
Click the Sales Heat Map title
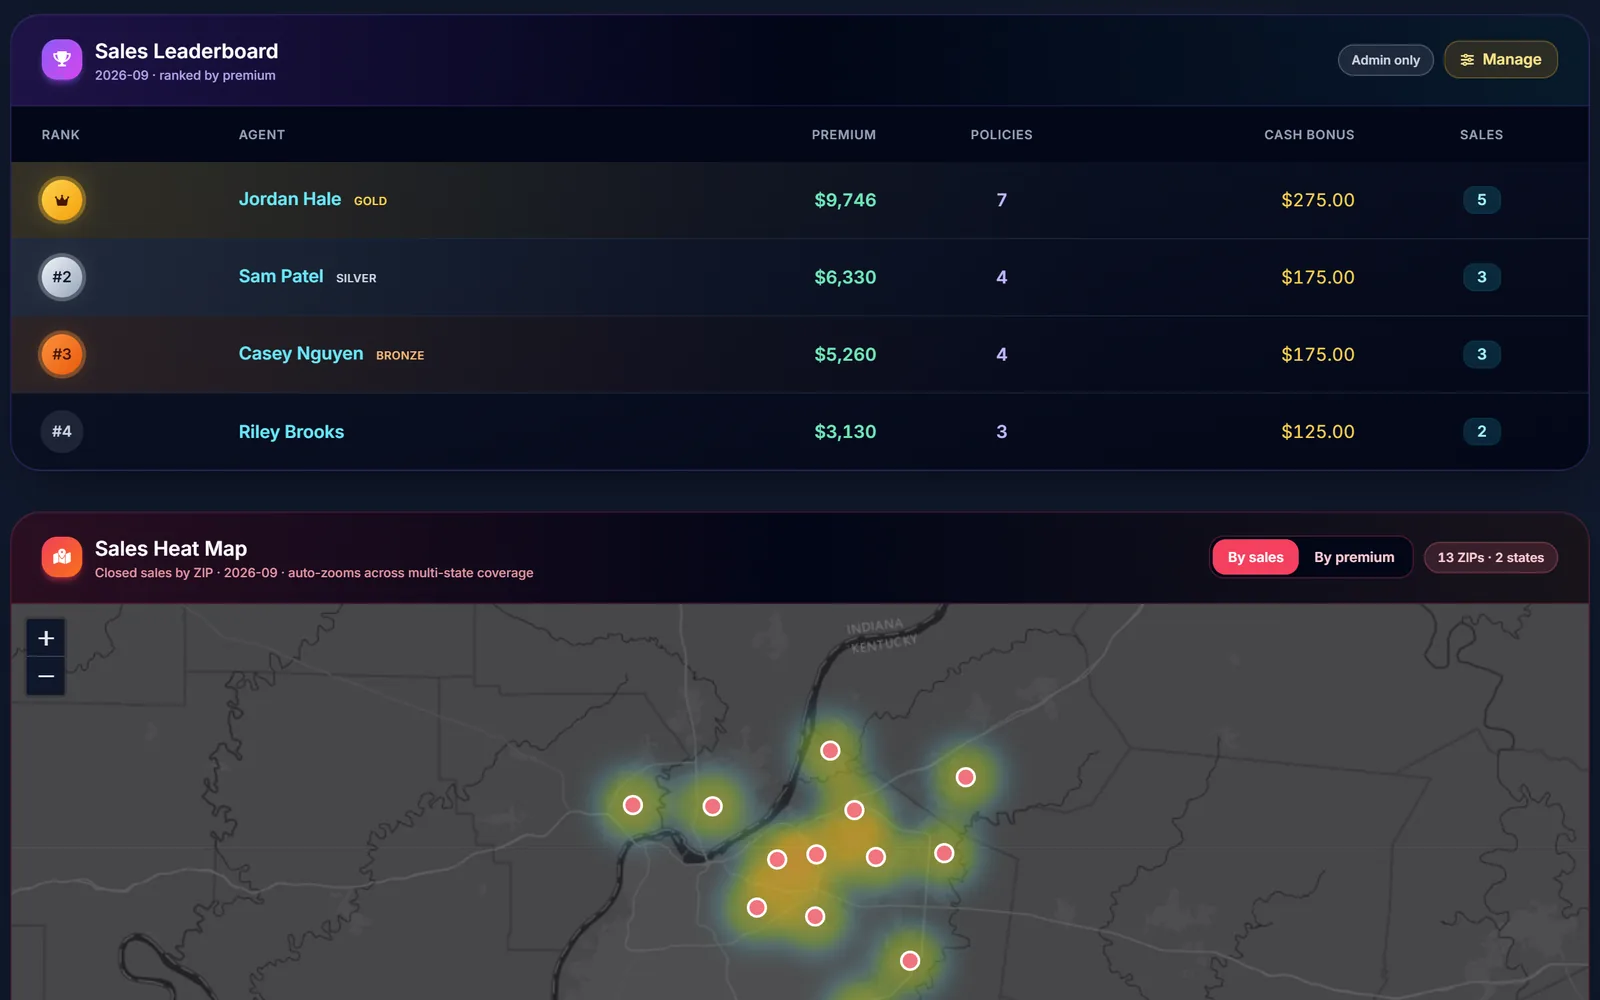pos(171,548)
